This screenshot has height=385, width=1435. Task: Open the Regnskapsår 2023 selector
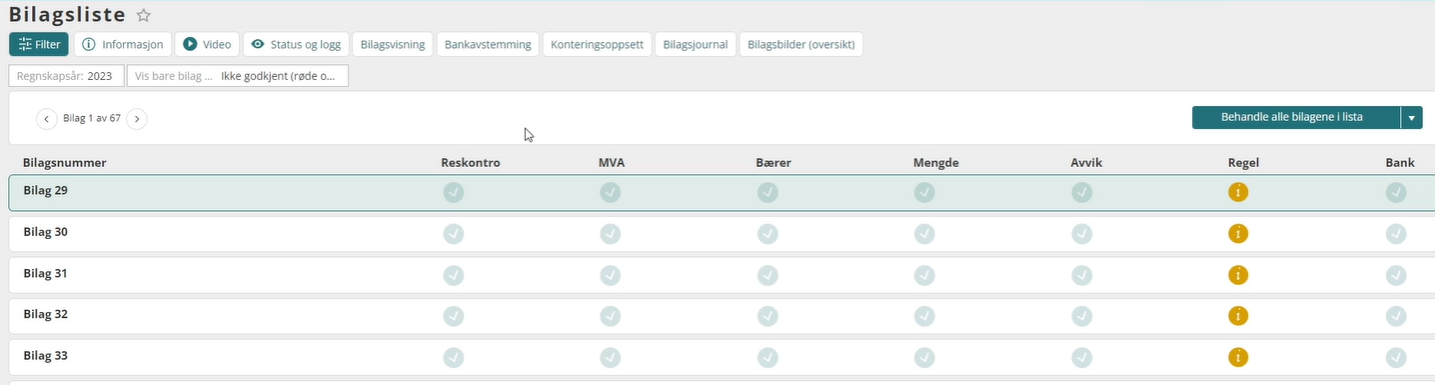67,76
